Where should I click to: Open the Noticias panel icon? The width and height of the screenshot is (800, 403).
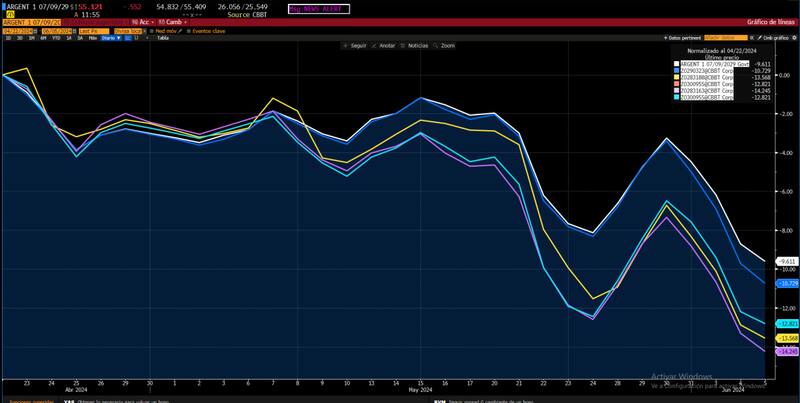click(x=409, y=46)
